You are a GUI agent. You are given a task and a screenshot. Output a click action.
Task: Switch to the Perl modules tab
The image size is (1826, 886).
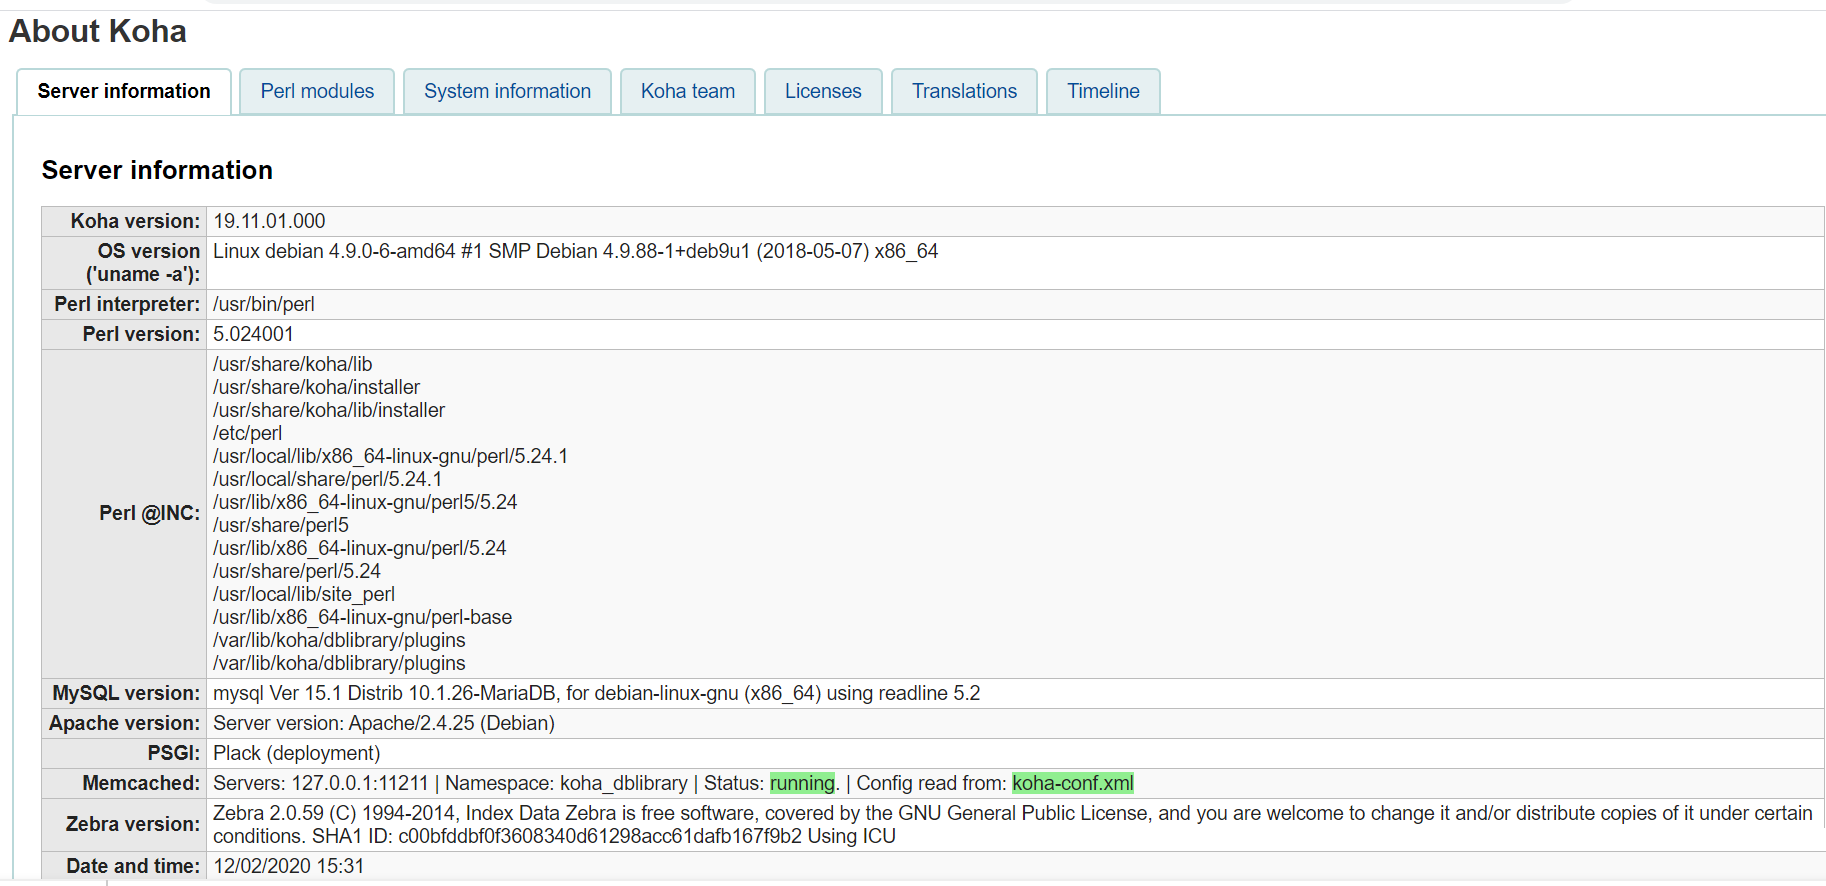[317, 92]
